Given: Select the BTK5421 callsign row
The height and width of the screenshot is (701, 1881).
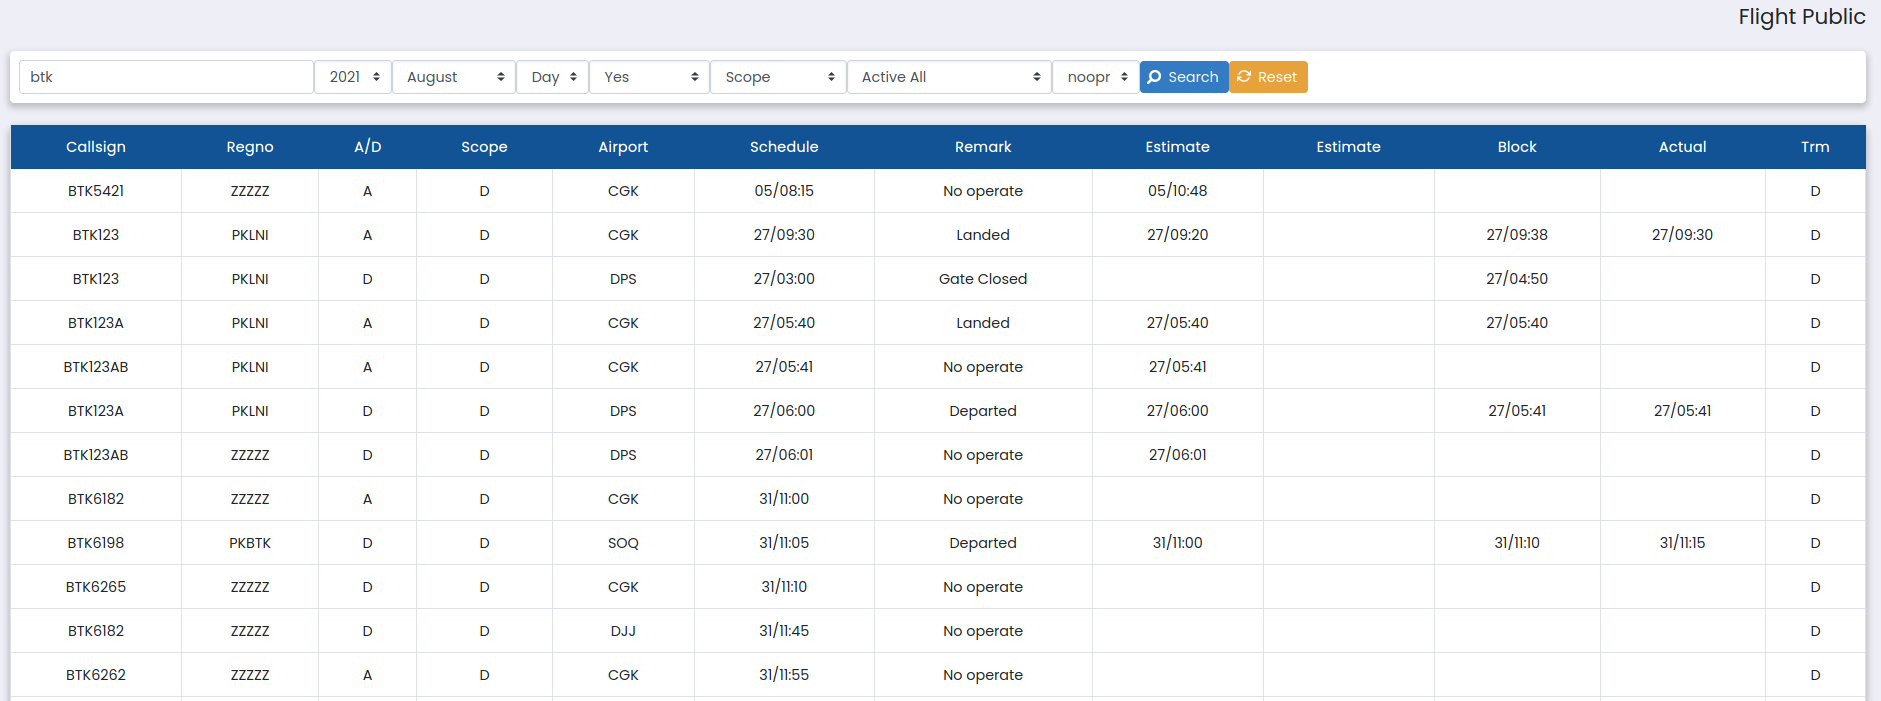Looking at the screenshot, I should click(96, 191).
